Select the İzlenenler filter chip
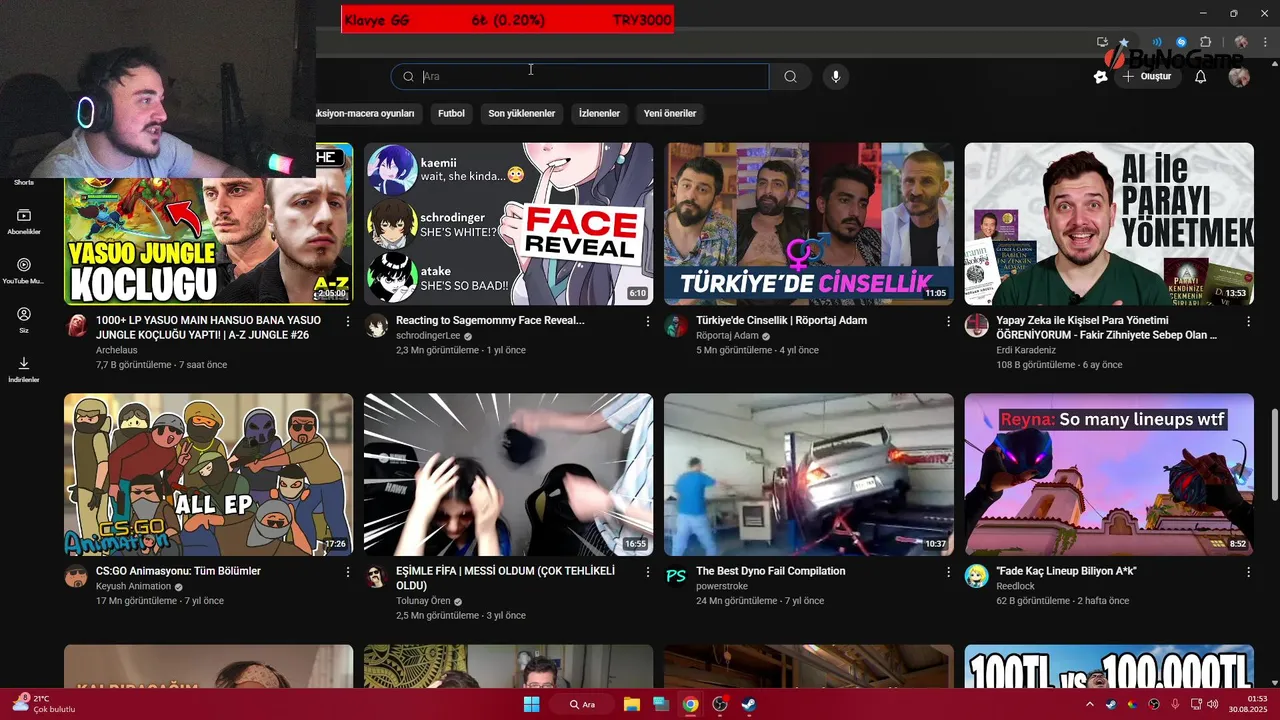 [x=599, y=114]
